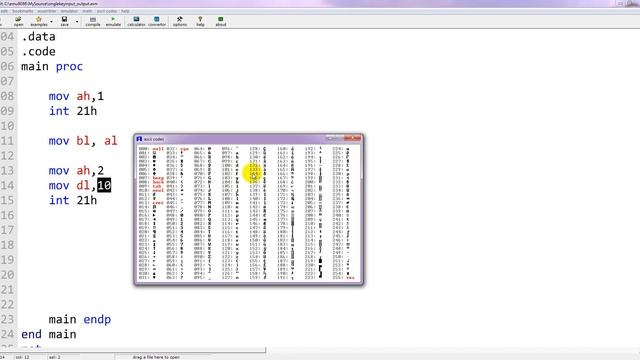Click the red 'res' entry at code 255

(x=350, y=278)
